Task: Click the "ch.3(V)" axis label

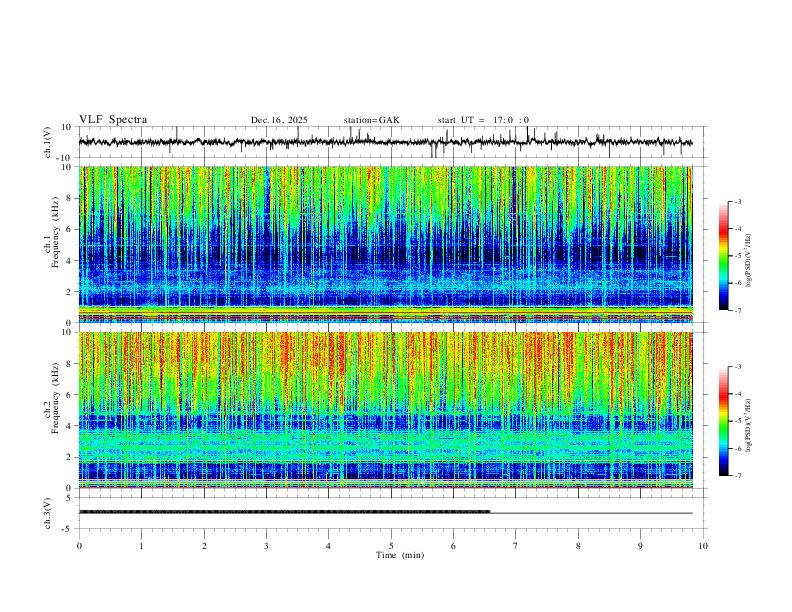Action: [x=48, y=513]
